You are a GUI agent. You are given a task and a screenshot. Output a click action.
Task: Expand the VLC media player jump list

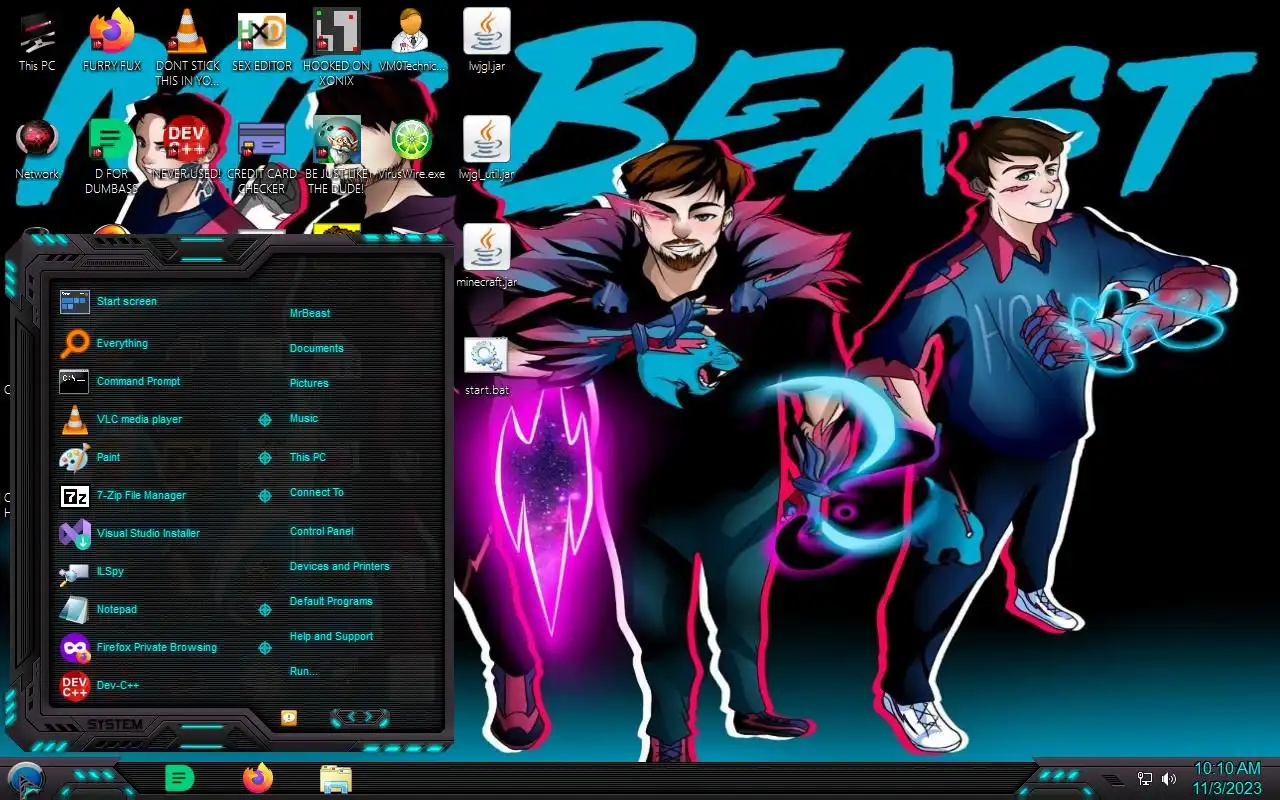click(265, 420)
